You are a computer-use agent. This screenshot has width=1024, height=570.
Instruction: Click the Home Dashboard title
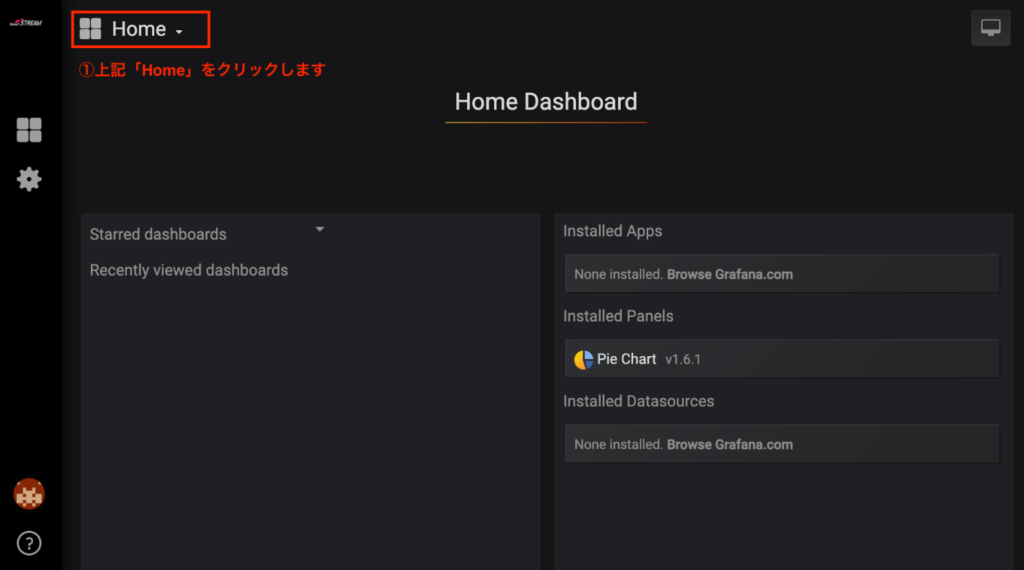546,102
